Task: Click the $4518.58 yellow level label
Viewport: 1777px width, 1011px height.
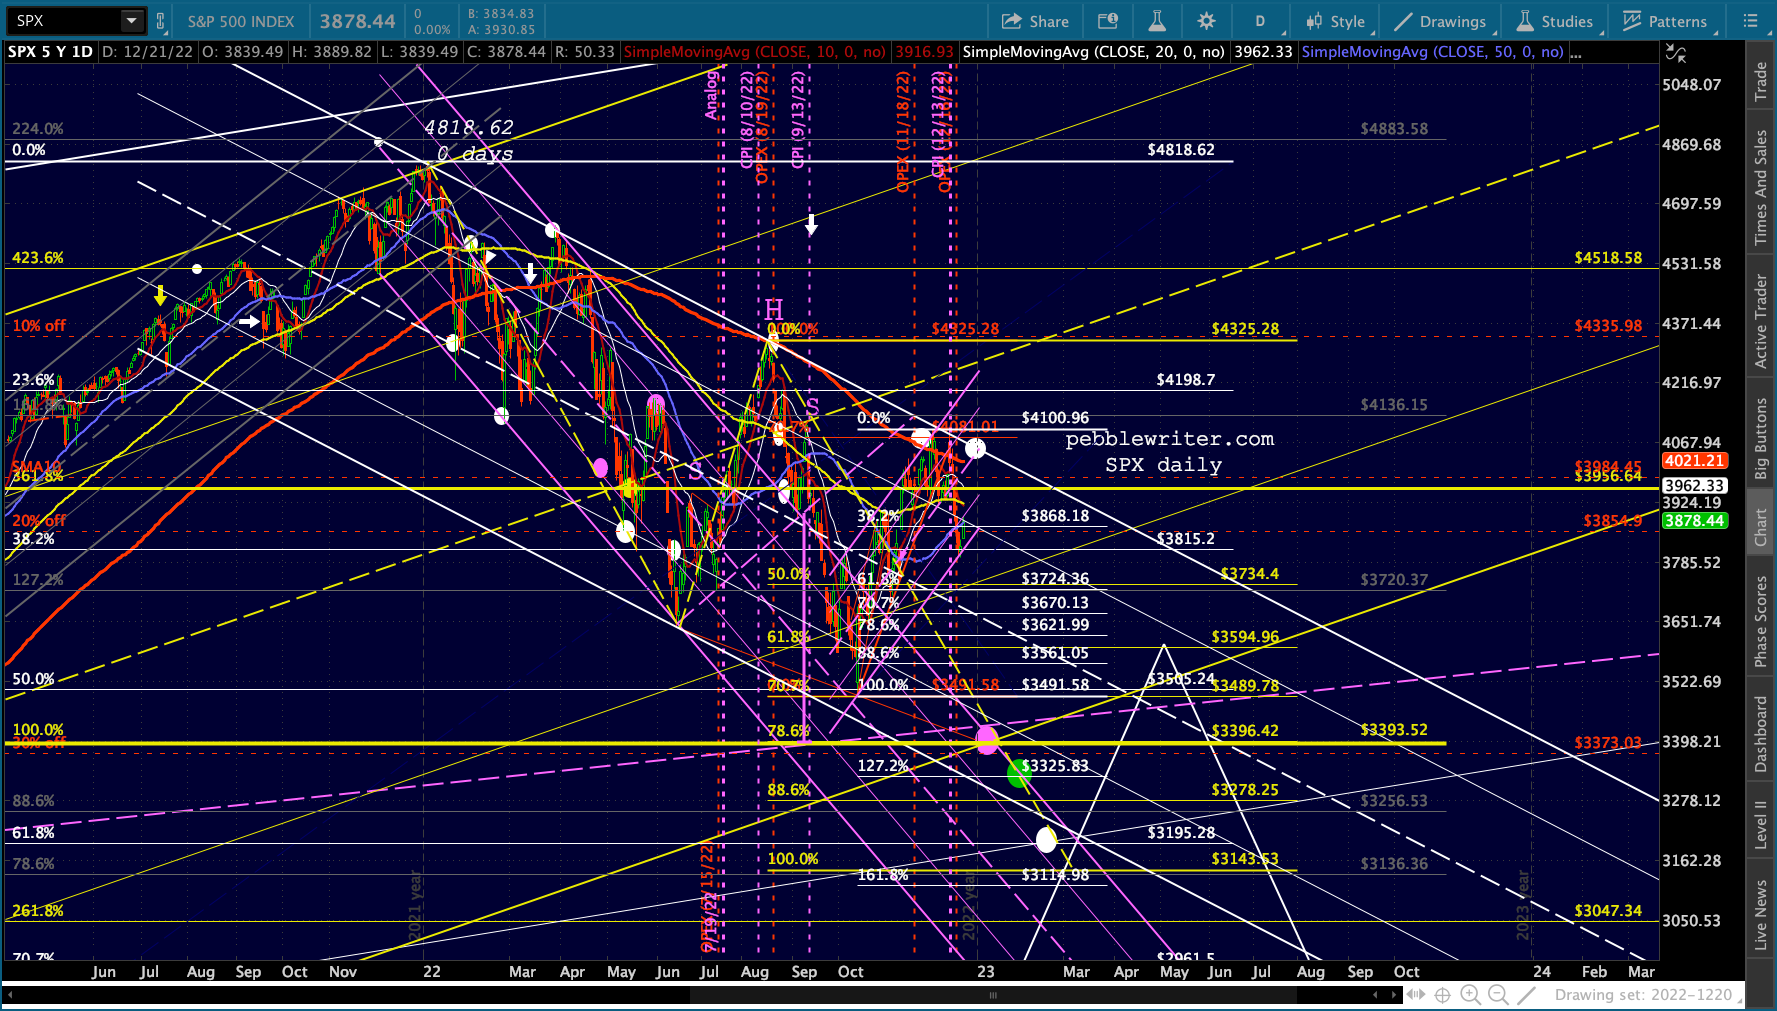Action: [1608, 258]
